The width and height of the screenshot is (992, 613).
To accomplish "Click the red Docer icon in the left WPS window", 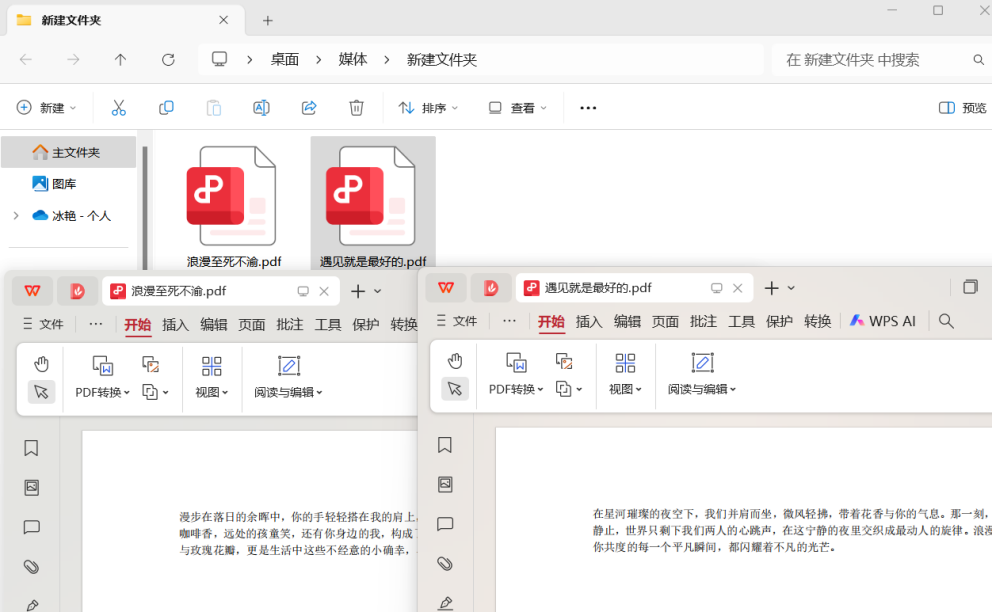I will (x=77, y=291).
